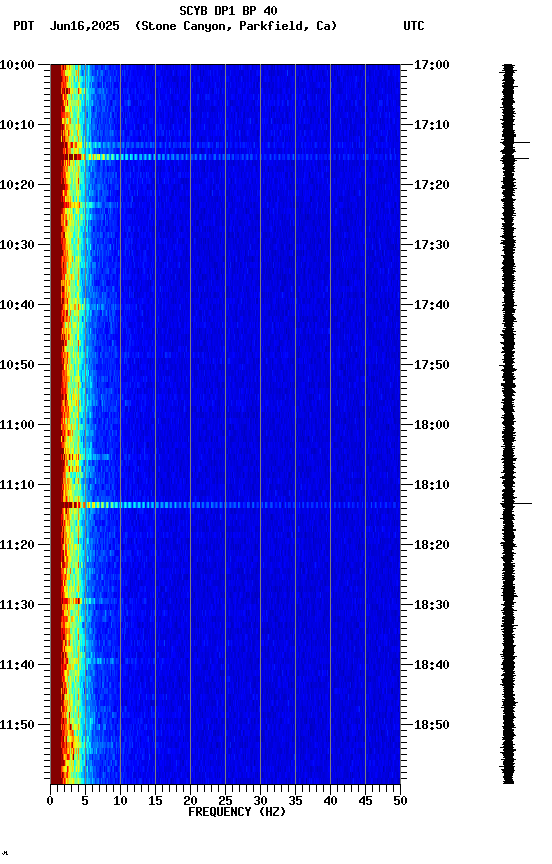Image resolution: width=552 pixels, height=864 pixels.
Task: Click the UTC time label 17:30
Action: click(x=432, y=245)
